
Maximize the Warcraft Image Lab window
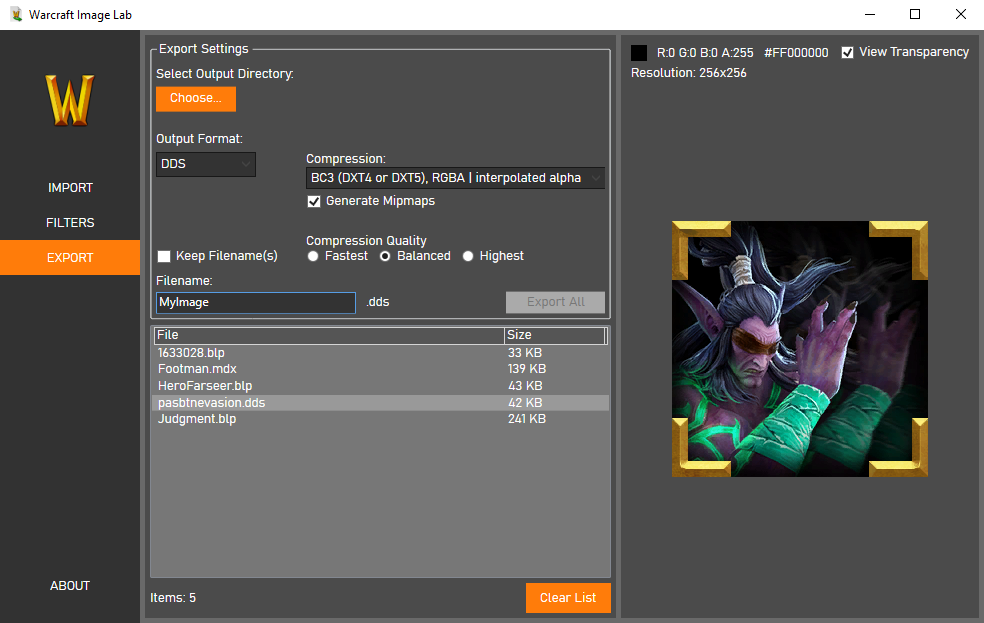point(915,14)
